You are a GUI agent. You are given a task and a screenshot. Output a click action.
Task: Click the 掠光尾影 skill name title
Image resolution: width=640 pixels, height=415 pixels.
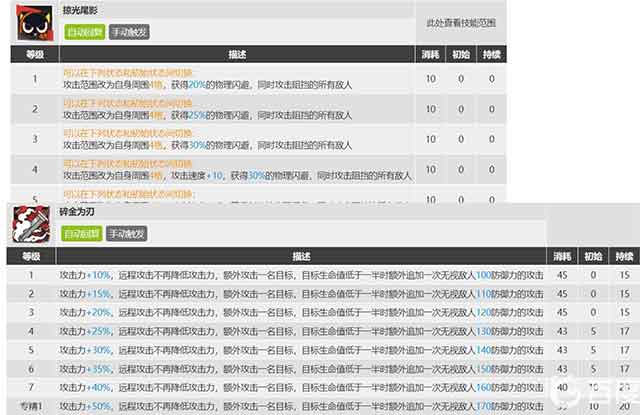click(80, 10)
